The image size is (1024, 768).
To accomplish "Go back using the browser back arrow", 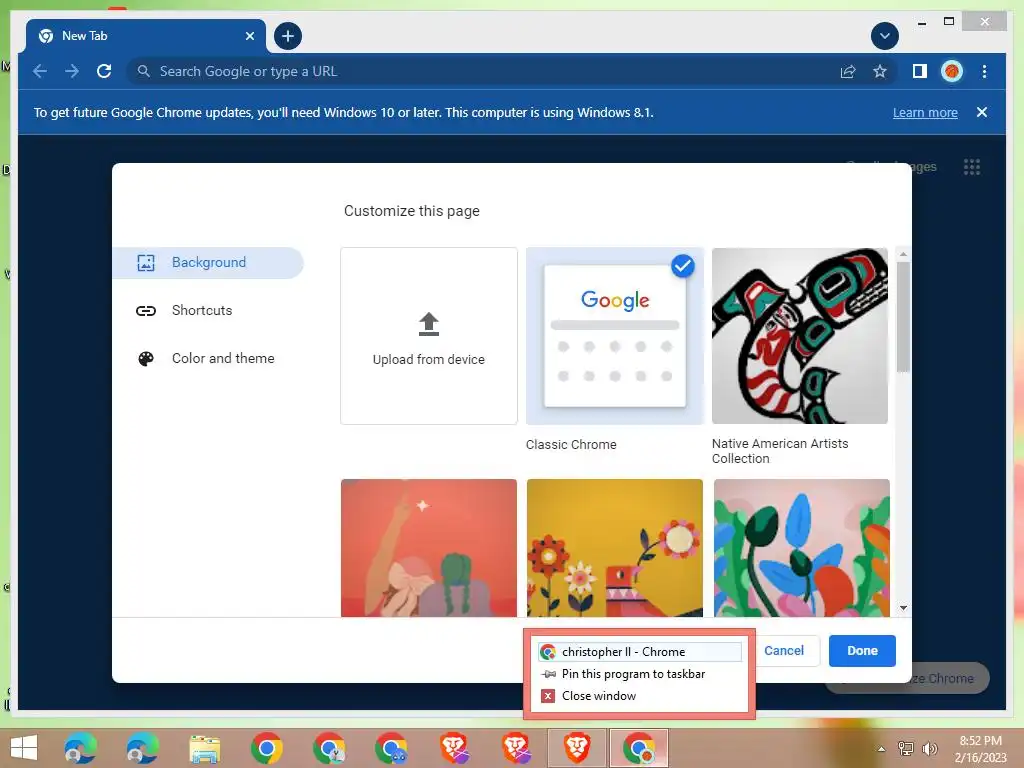I will tap(40, 71).
